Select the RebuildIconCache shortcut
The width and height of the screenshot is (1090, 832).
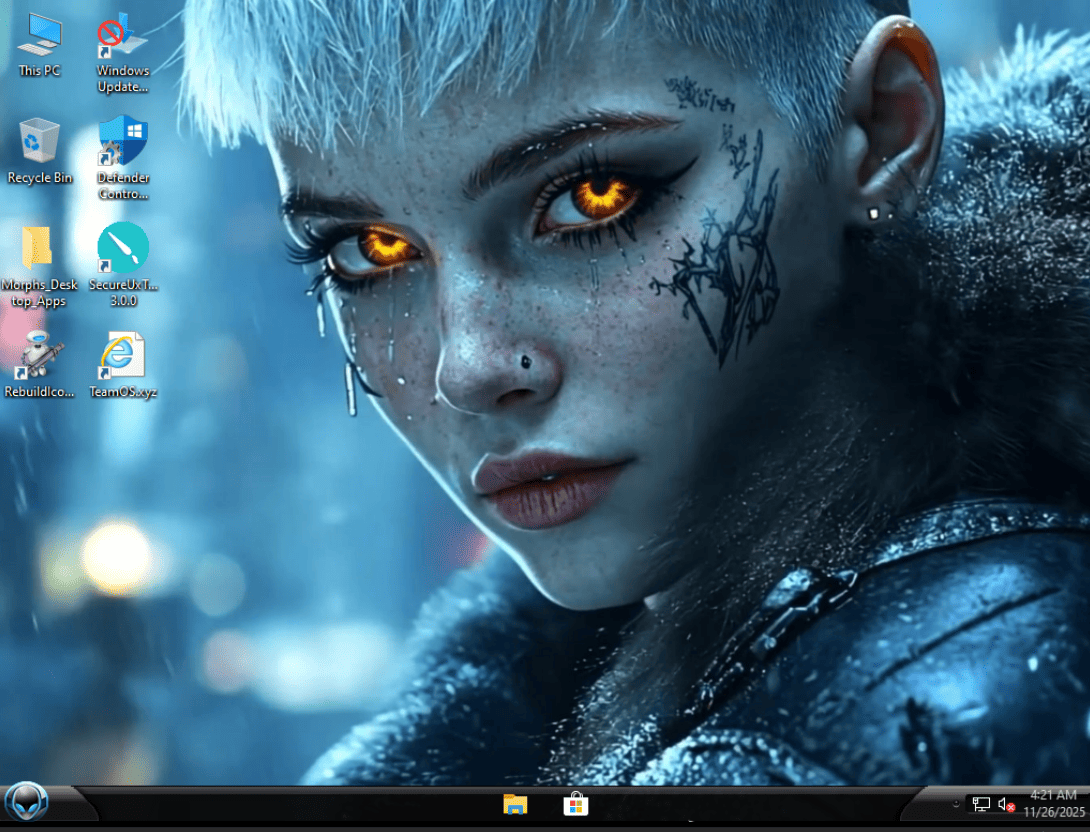(40, 364)
